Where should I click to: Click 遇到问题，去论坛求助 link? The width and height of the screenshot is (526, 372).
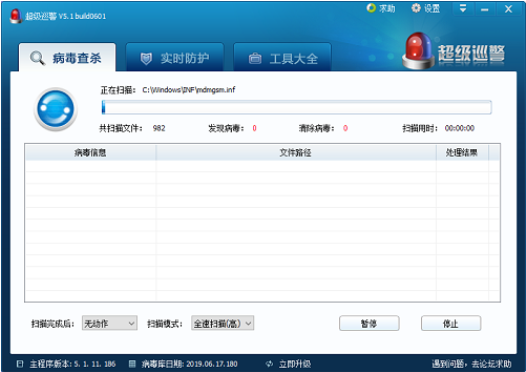471,364
